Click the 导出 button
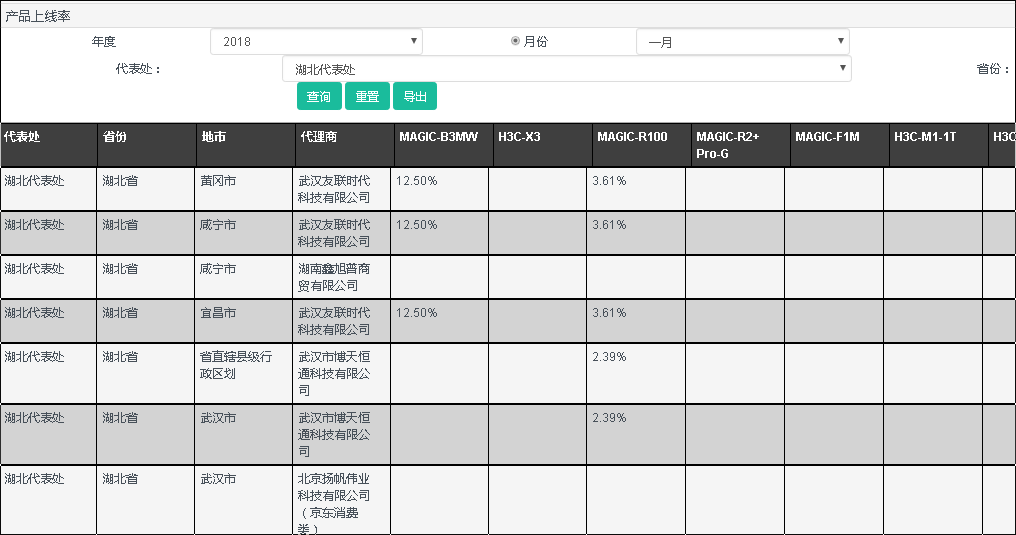 coord(415,96)
